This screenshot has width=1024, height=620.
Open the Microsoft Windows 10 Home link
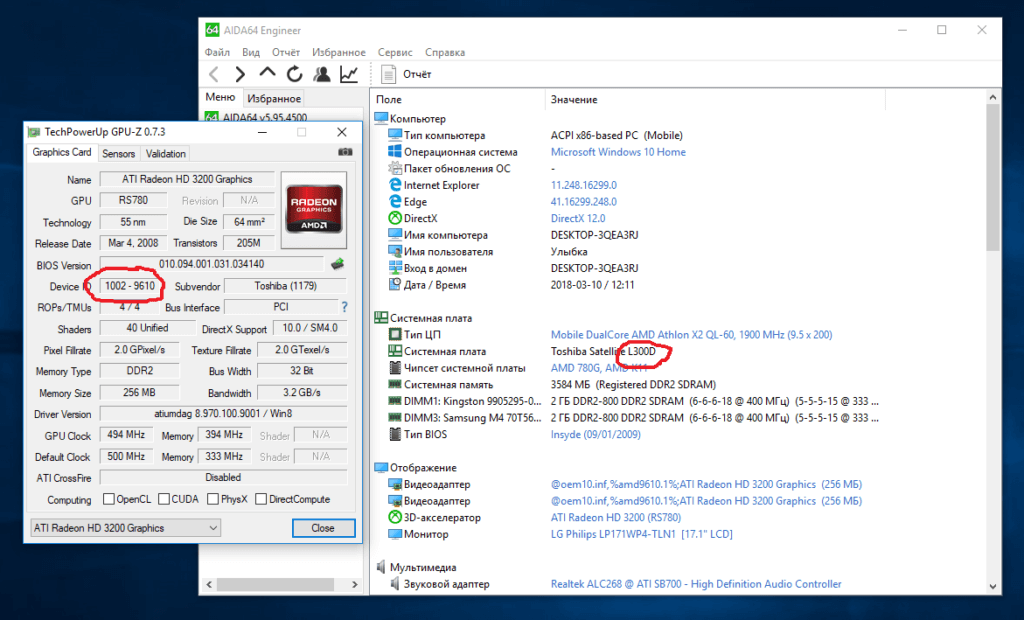coord(618,152)
